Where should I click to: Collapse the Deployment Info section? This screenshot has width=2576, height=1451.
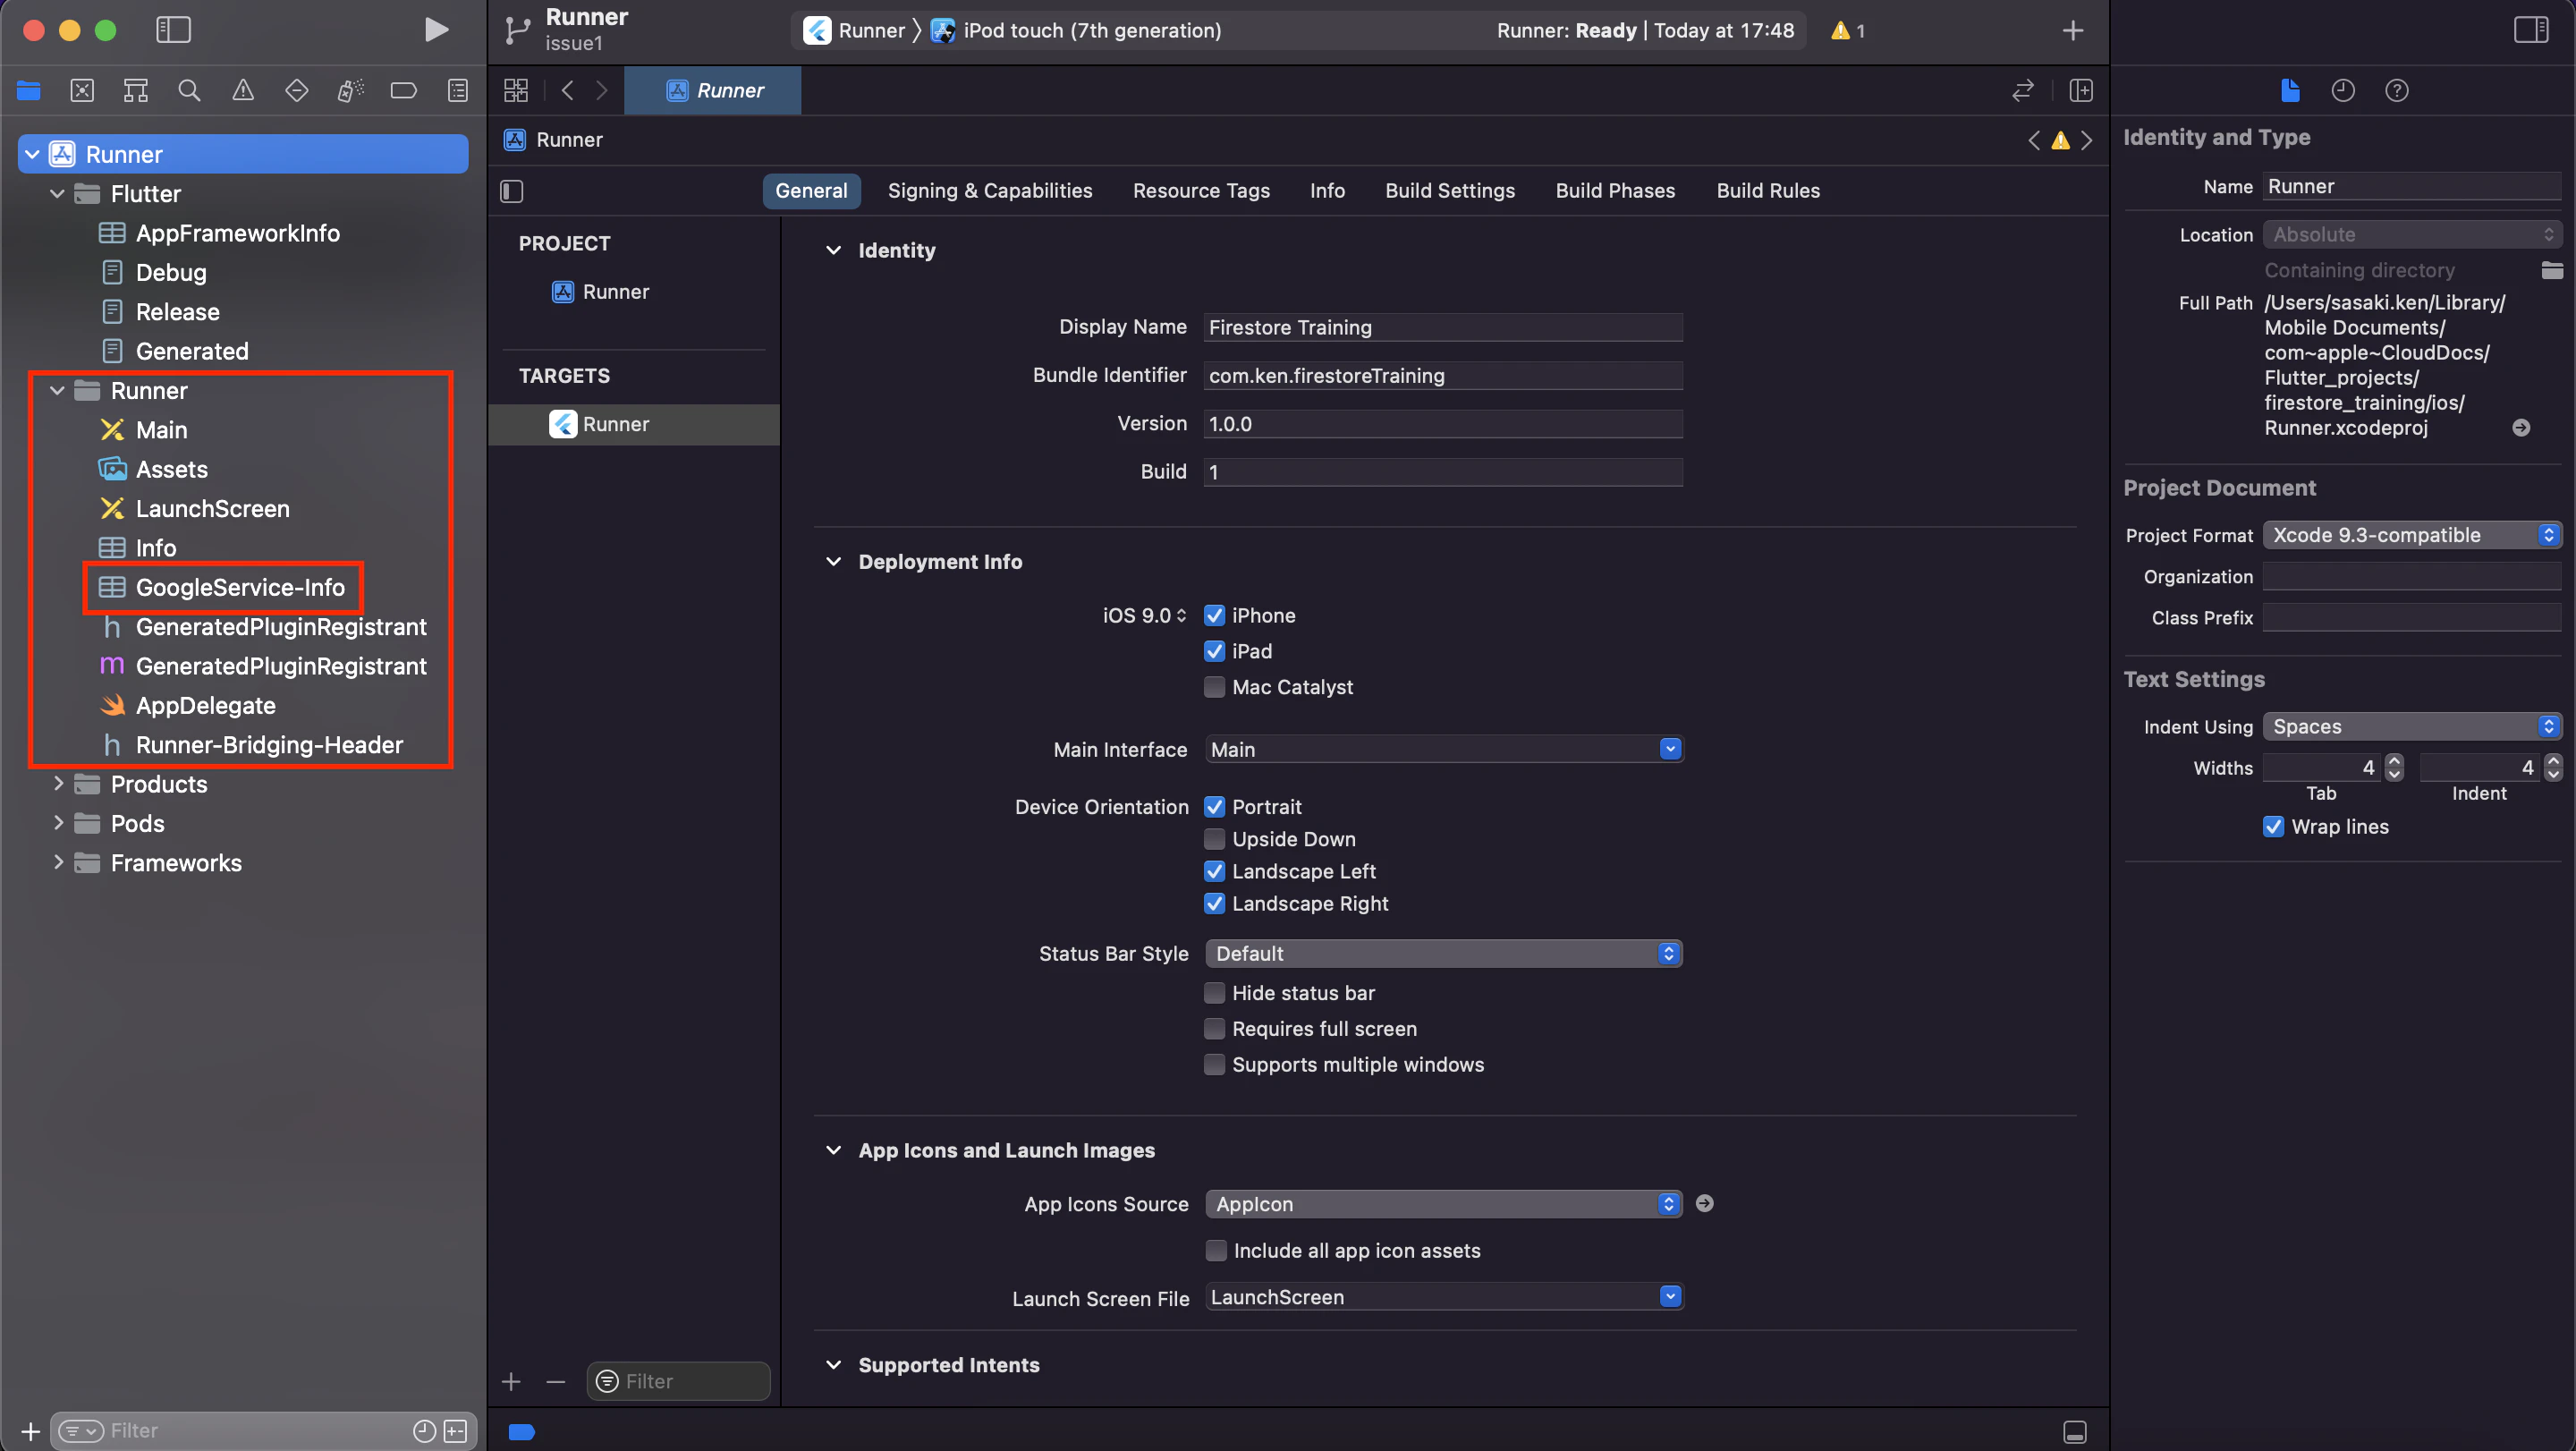pos(833,562)
